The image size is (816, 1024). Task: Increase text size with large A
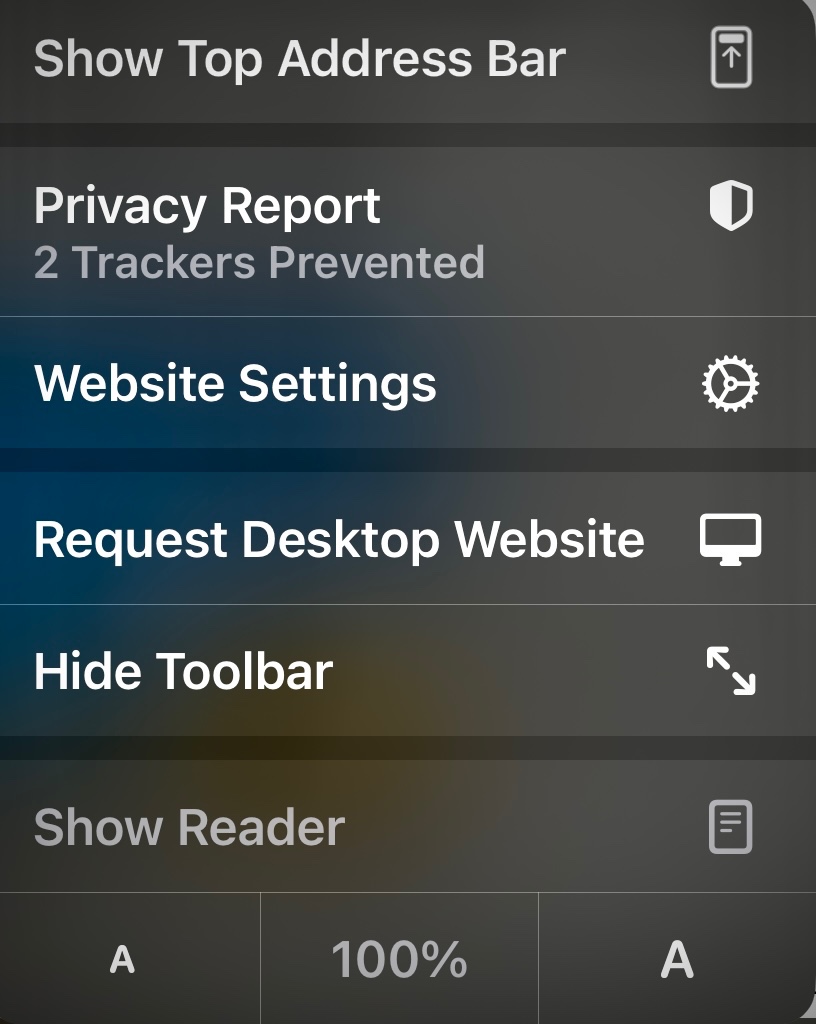coord(677,960)
